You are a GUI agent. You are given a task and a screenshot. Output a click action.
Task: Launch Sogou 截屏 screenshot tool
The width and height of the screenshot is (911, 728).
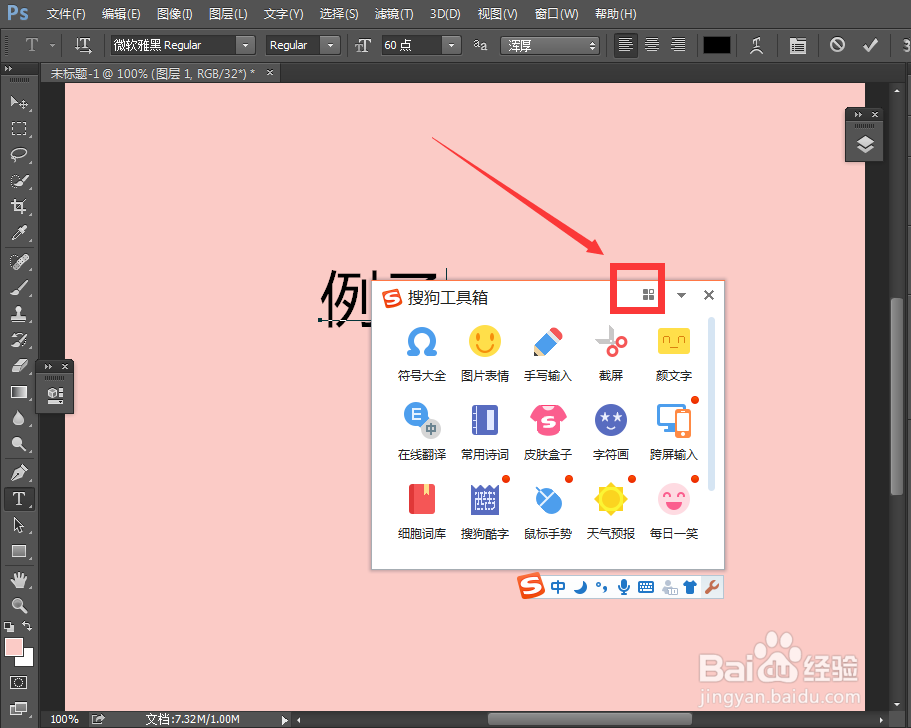(611, 354)
